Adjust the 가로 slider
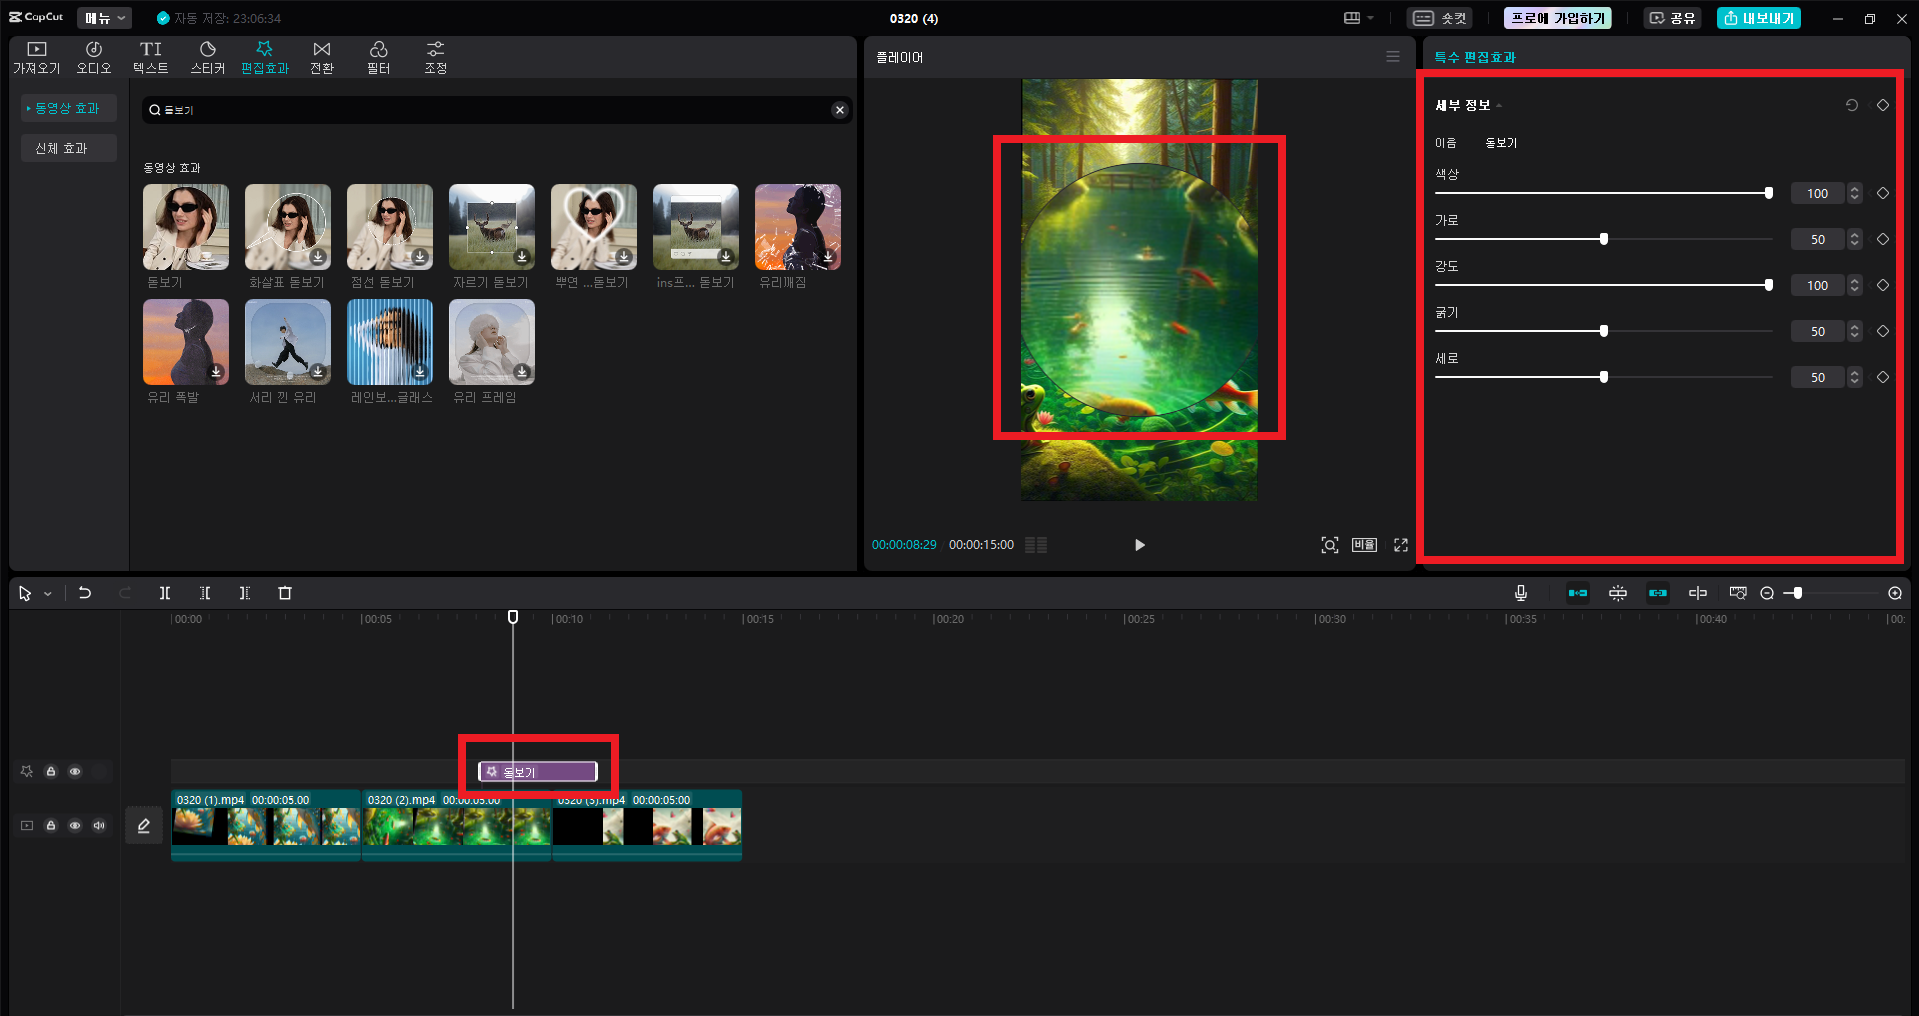 1603,239
